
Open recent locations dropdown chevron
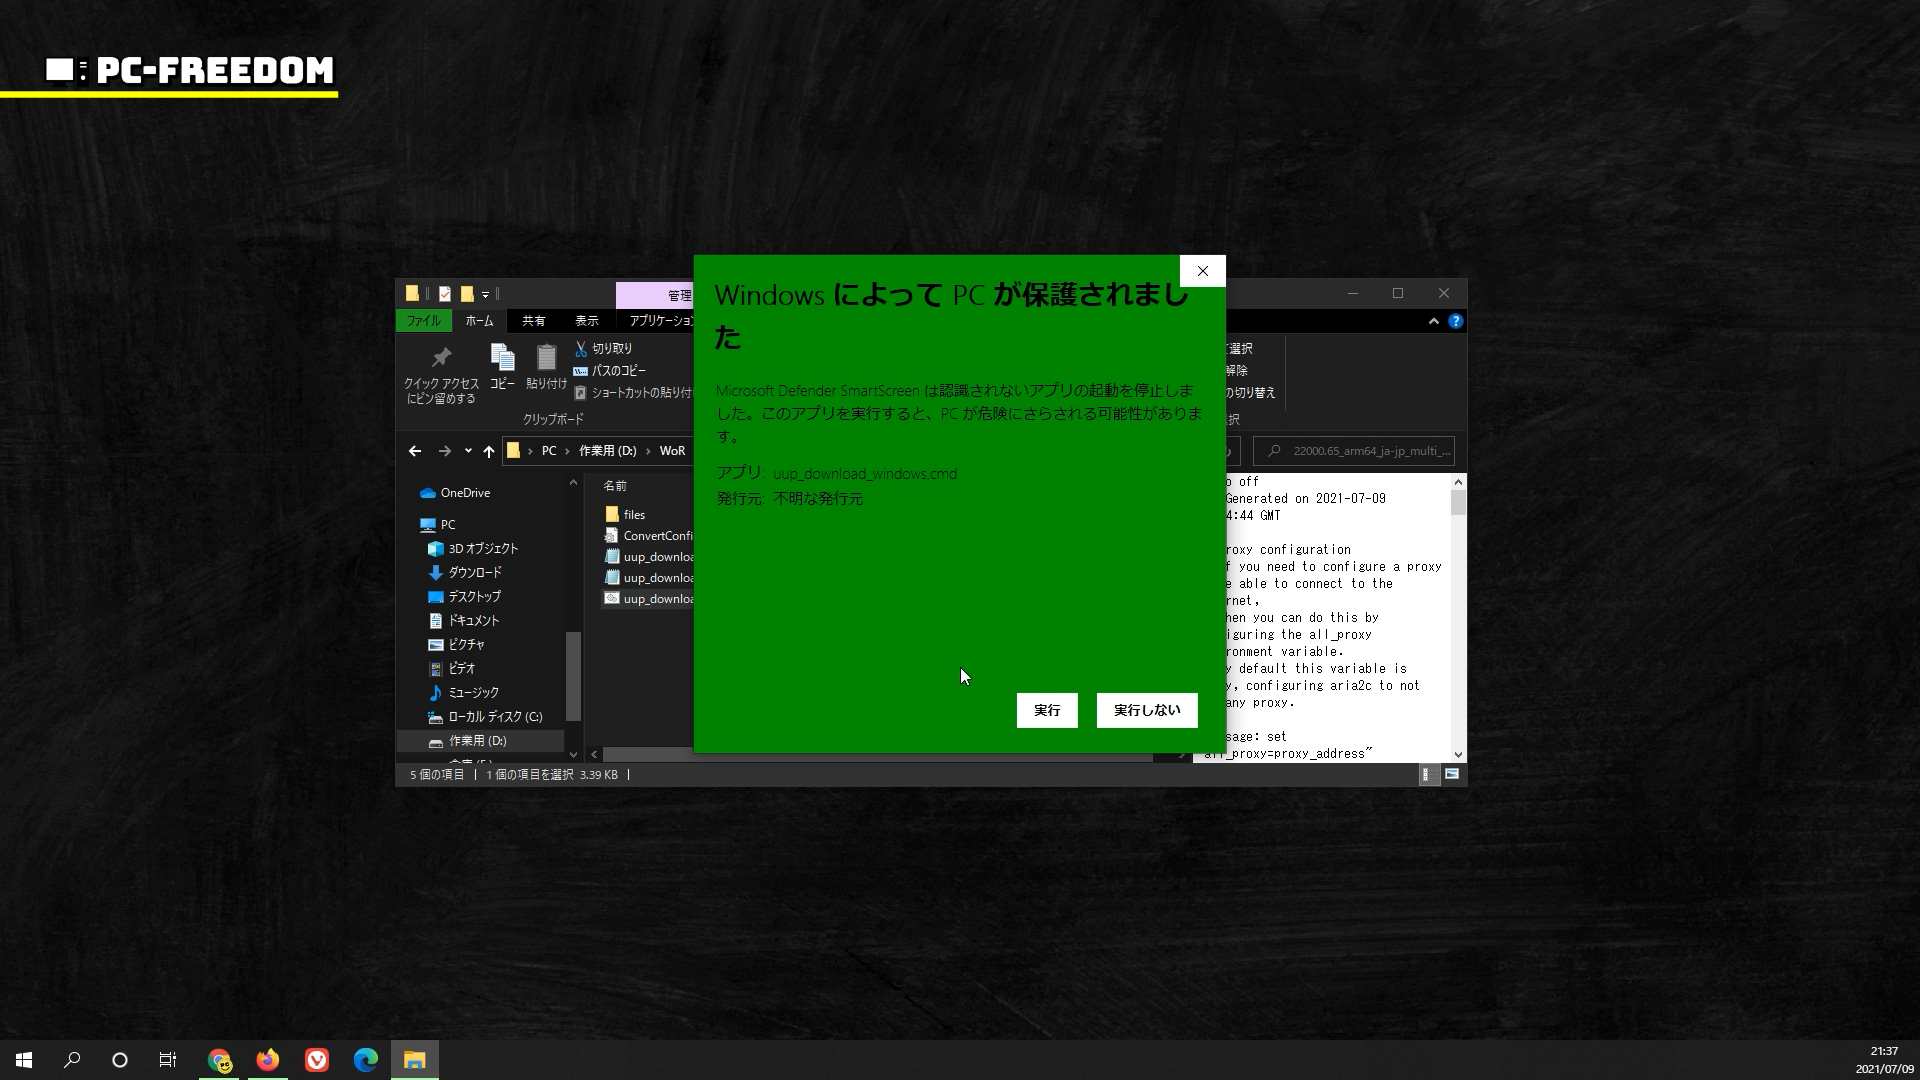(468, 451)
